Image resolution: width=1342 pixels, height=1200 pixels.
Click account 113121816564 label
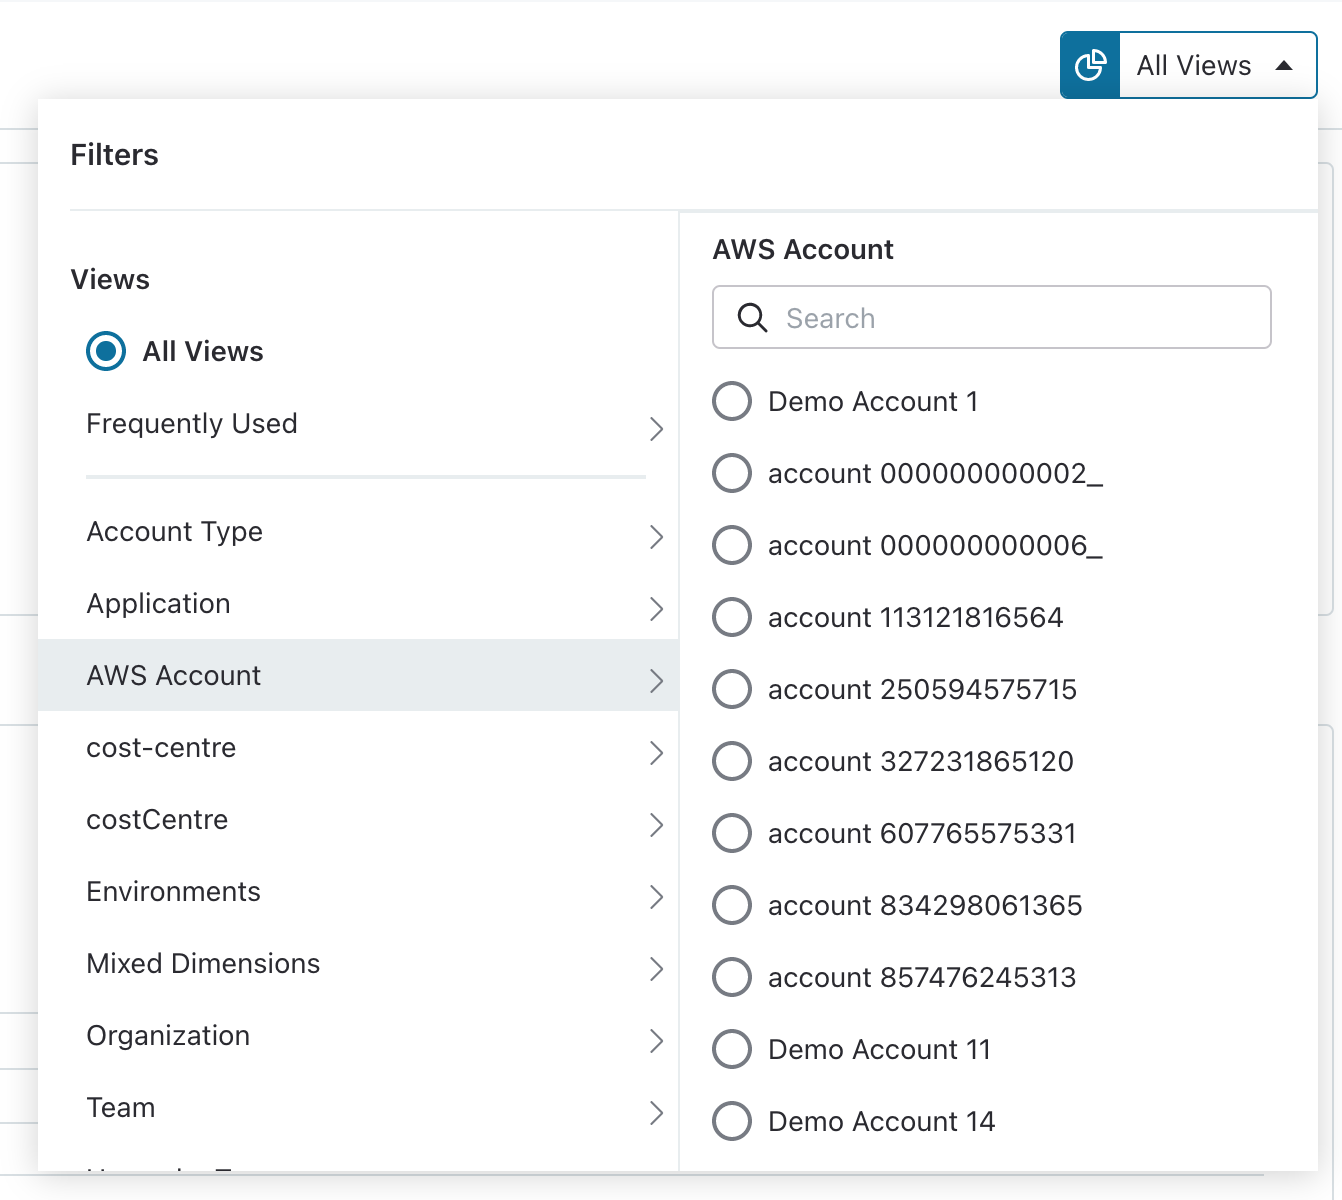915,618
